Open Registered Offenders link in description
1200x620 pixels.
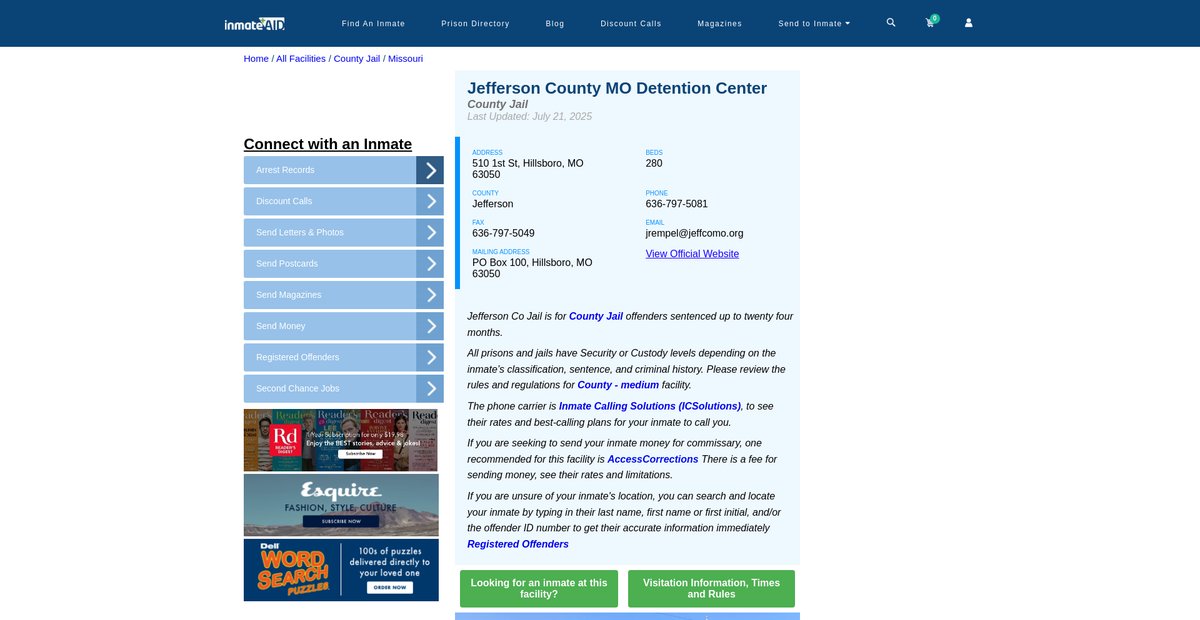pos(518,544)
